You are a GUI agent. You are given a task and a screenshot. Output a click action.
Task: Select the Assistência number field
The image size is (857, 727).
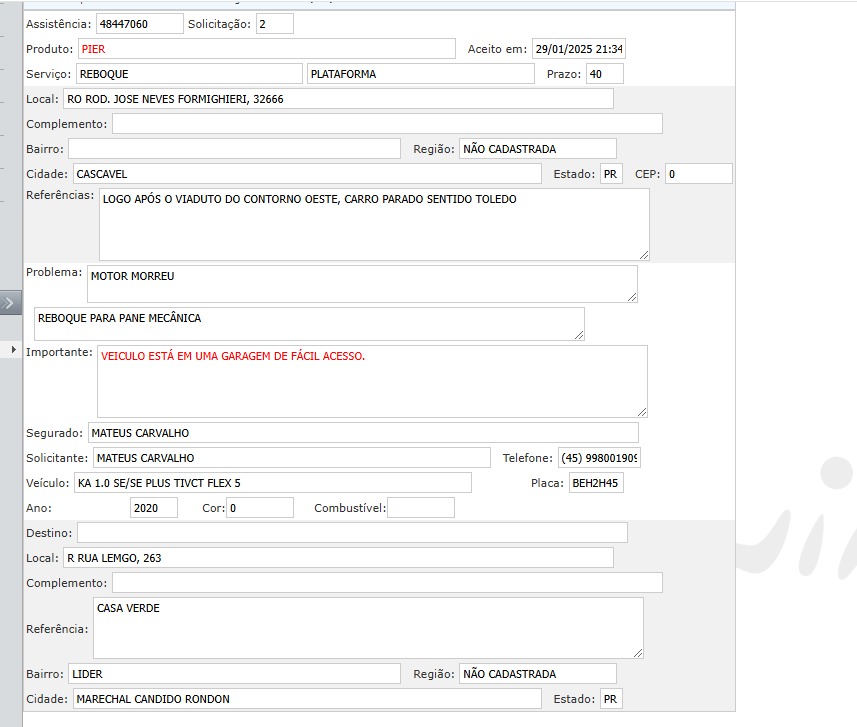[139, 24]
